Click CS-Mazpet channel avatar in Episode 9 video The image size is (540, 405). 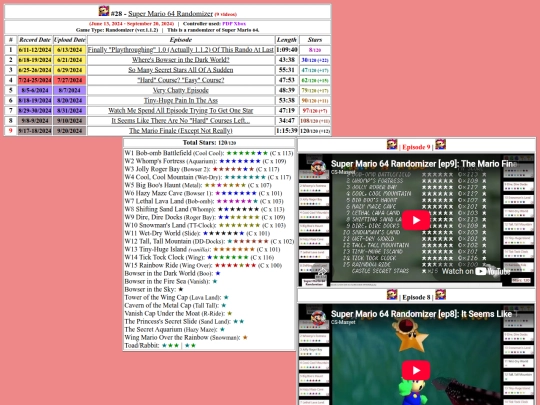(x=318, y=167)
